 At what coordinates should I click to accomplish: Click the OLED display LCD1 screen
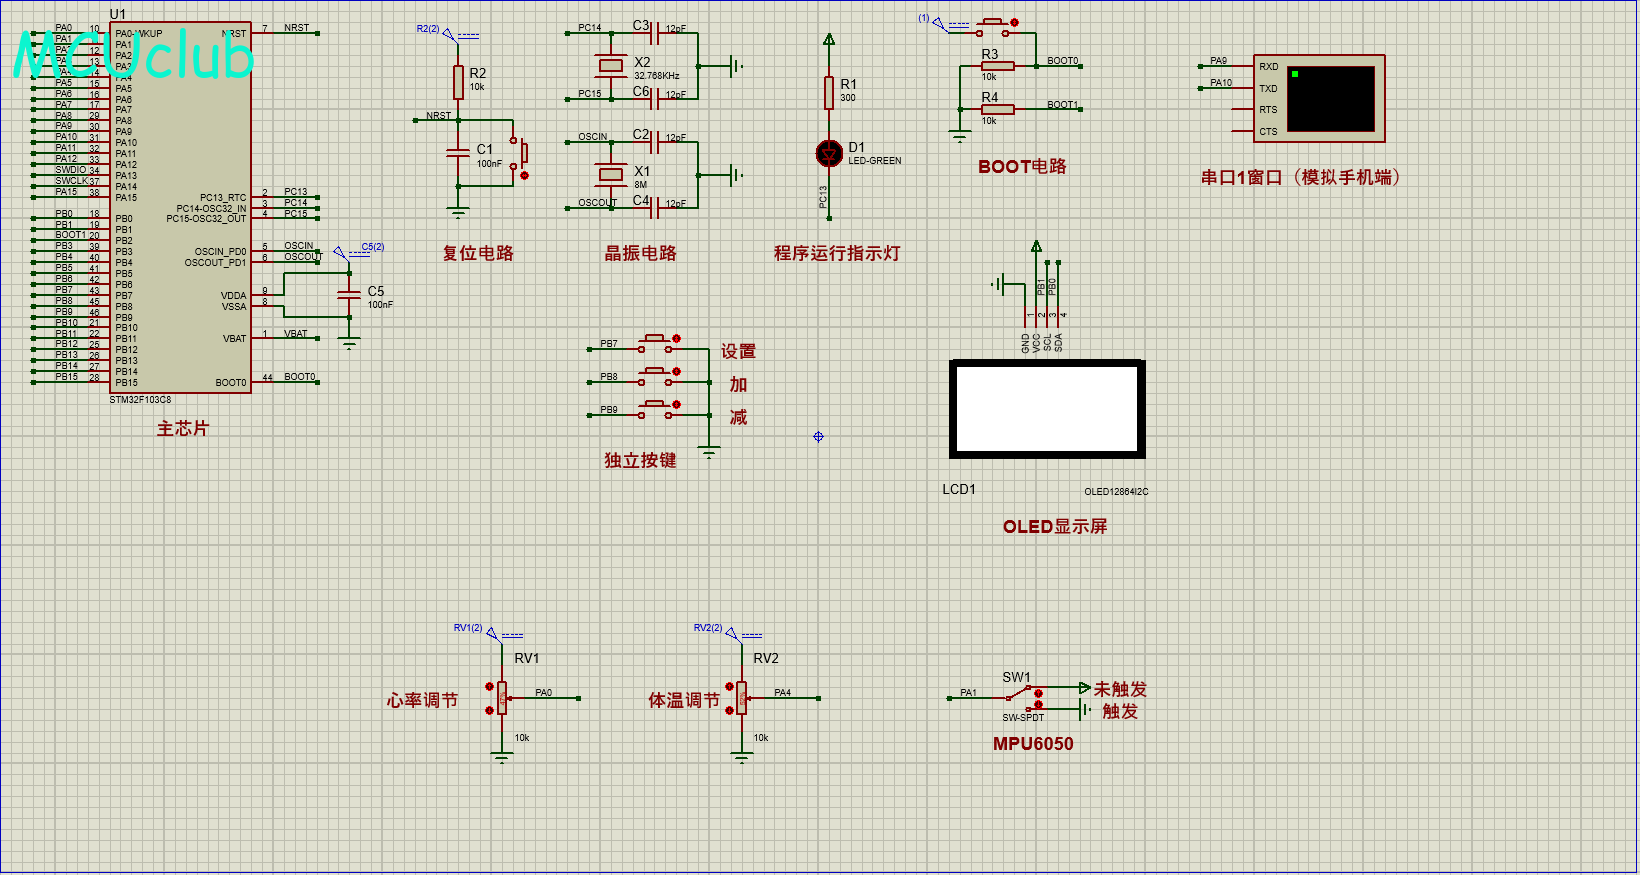point(1047,408)
